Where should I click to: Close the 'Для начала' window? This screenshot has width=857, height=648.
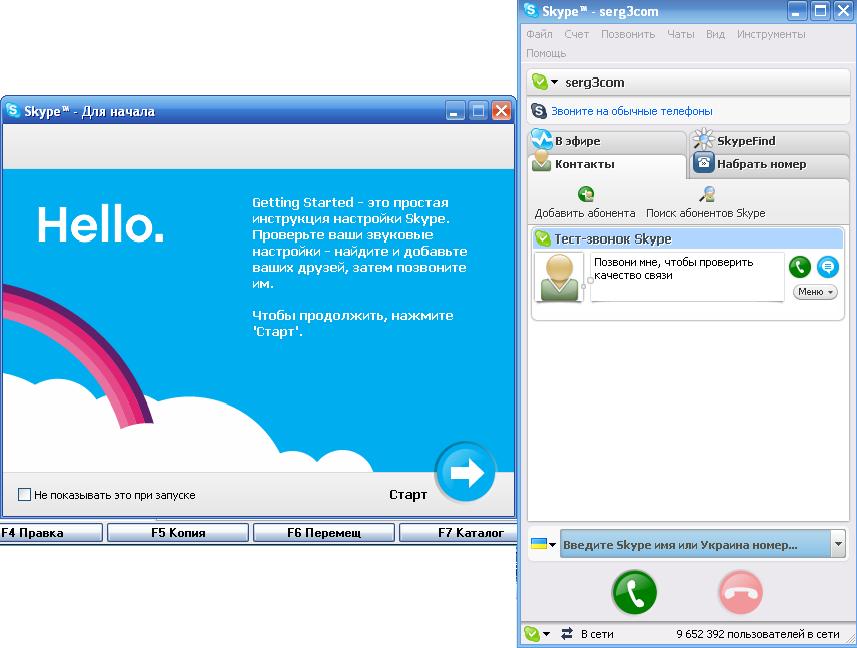click(x=501, y=111)
